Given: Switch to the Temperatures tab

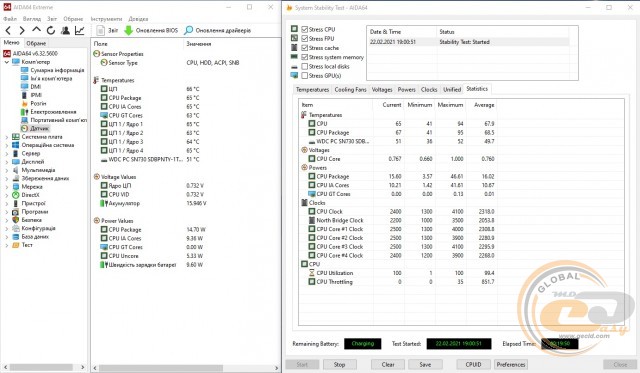Looking at the screenshot, I should (312, 90).
